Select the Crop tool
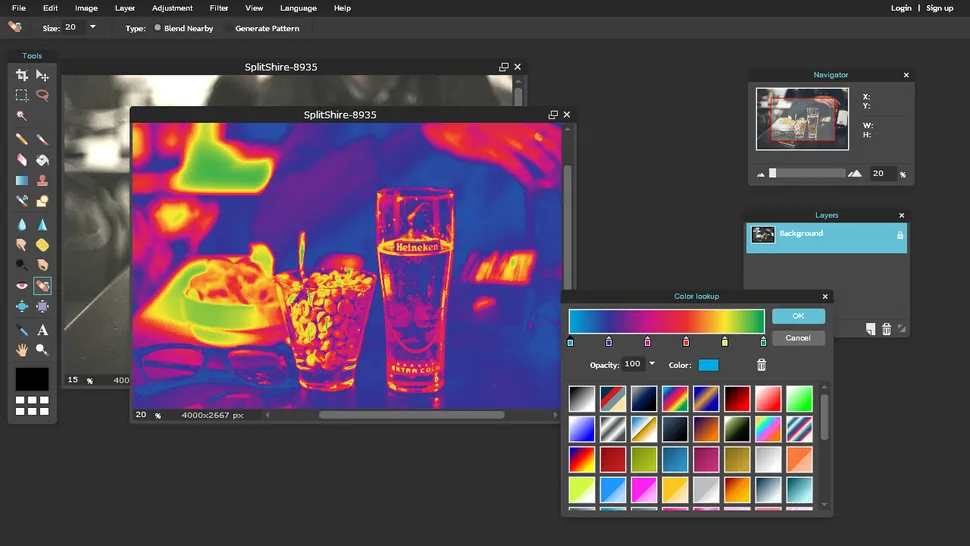Image resolution: width=970 pixels, height=546 pixels. coord(21,75)
